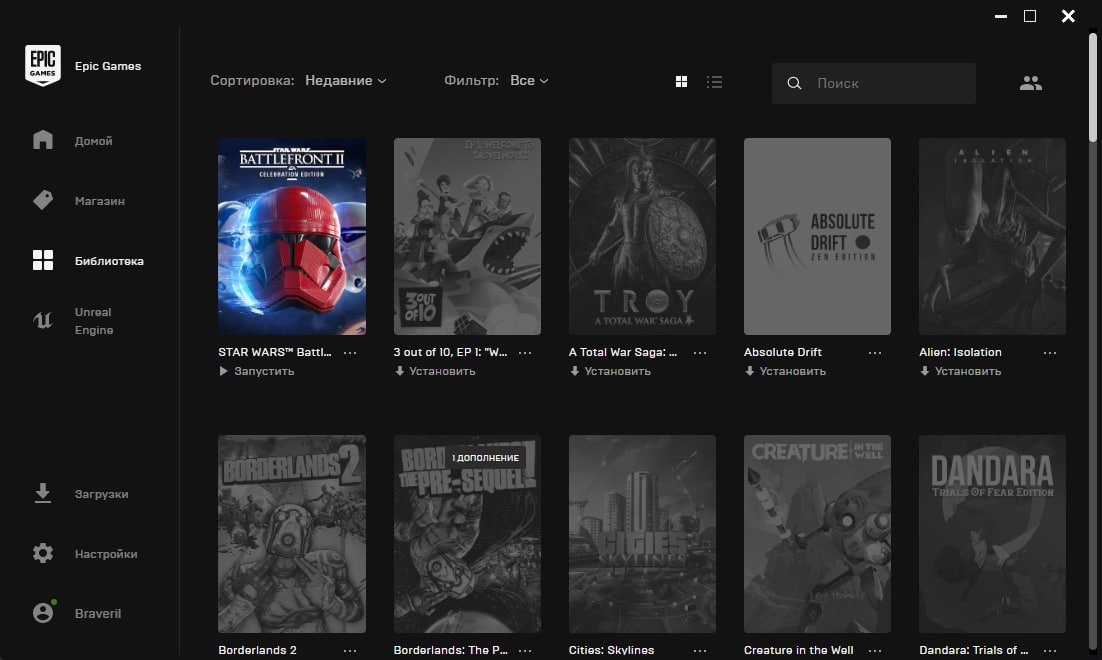Click the Epic Games logo
This screenshot has width=1102, height=660.
point(43,65)
